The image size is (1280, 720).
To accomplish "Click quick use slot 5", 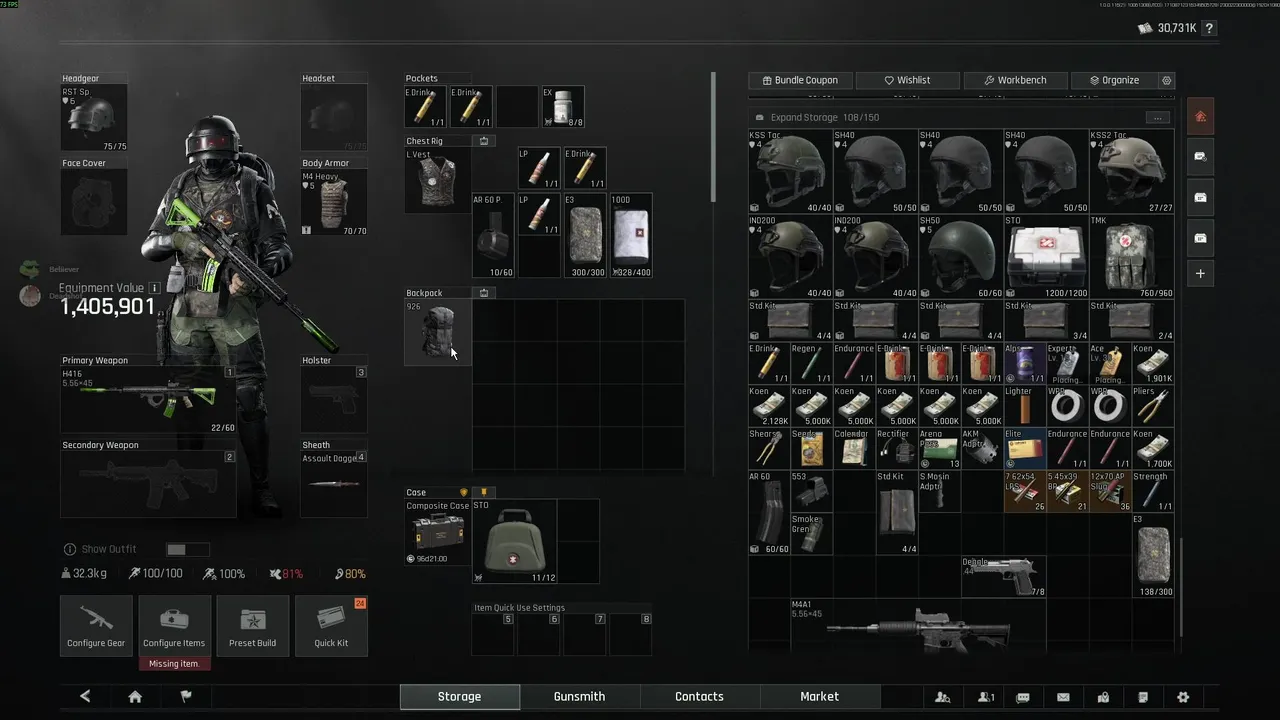I will pos(493,634).
